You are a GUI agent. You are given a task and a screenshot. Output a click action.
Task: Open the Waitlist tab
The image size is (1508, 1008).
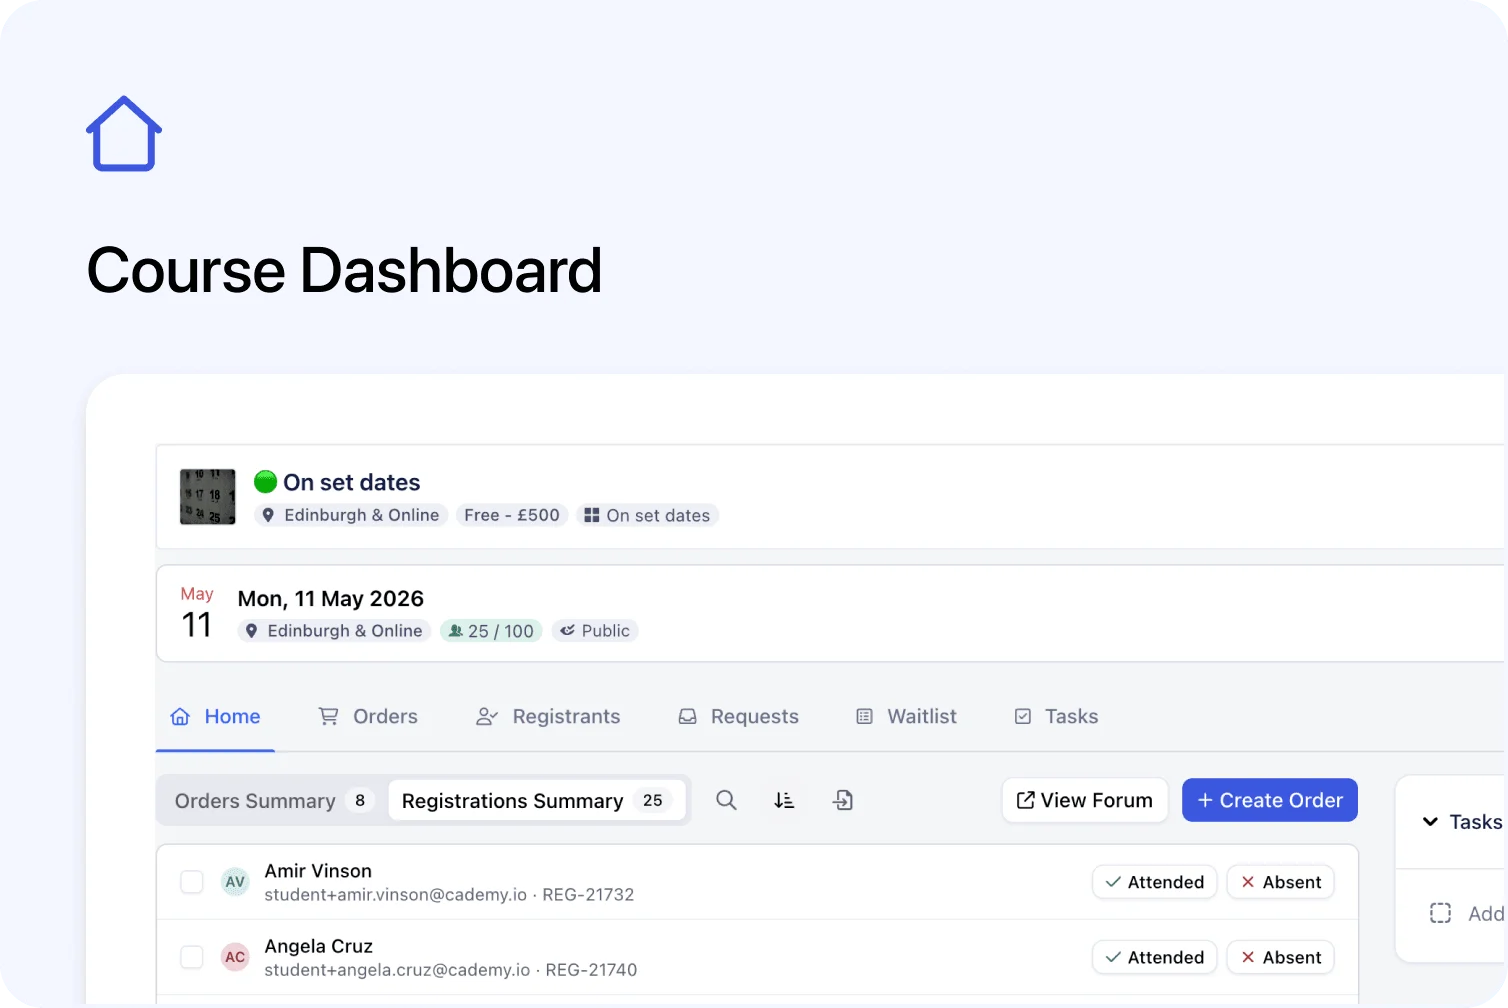click(x=906, y=716)
